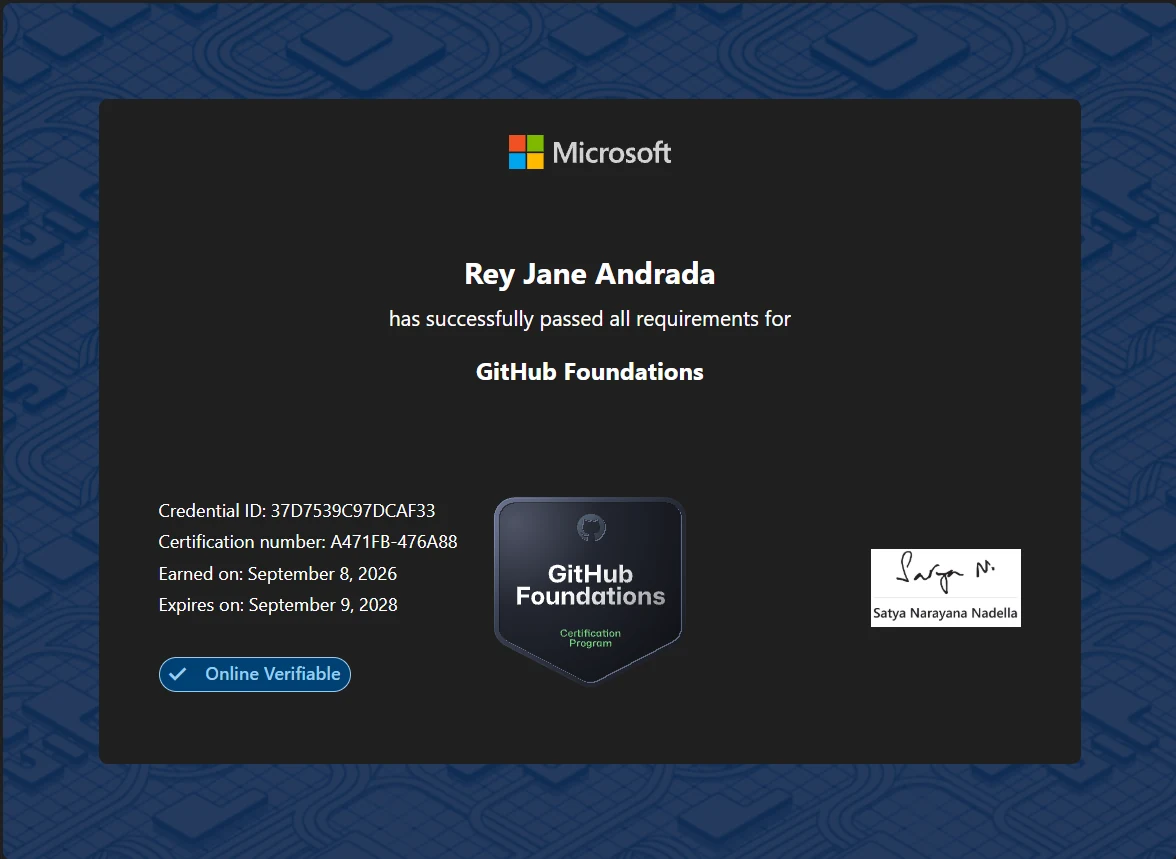This screenshot has height=859, width=1176.
Task: Click the Expires on September 9, 2028 line
Action: click(278, 605)
